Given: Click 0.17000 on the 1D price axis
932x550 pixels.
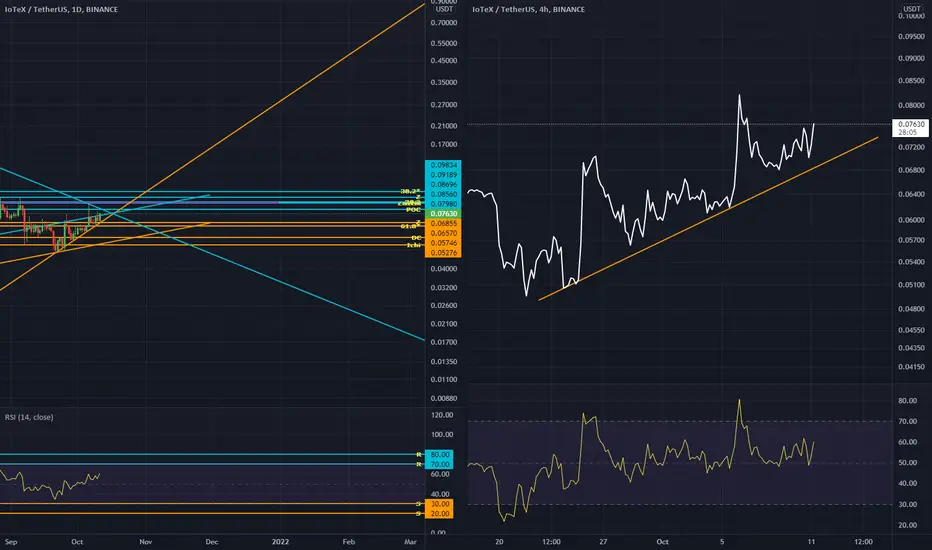Looking at the screenshot, I should (x=444, y=144).
